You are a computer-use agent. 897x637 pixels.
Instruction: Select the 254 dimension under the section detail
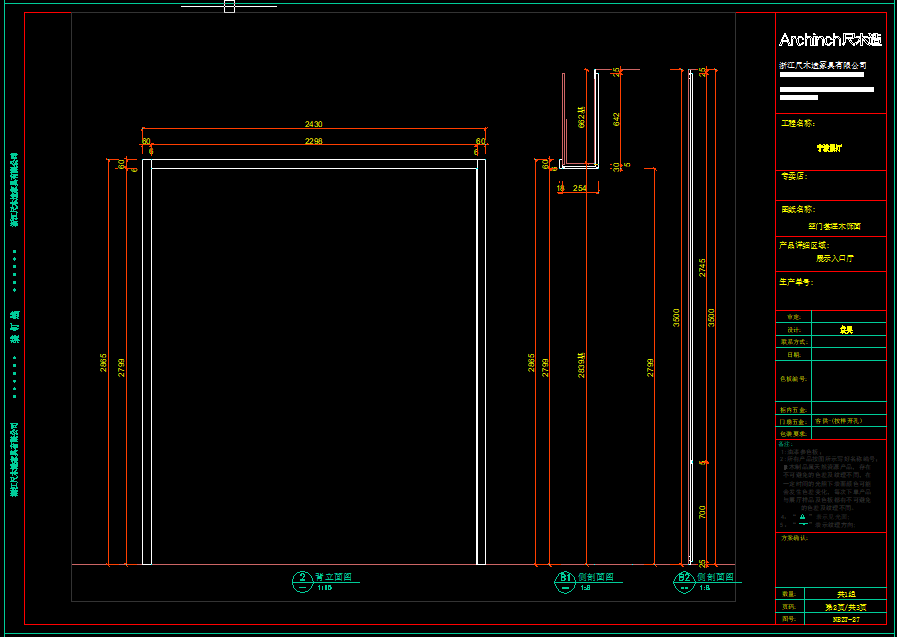[580, 188]
